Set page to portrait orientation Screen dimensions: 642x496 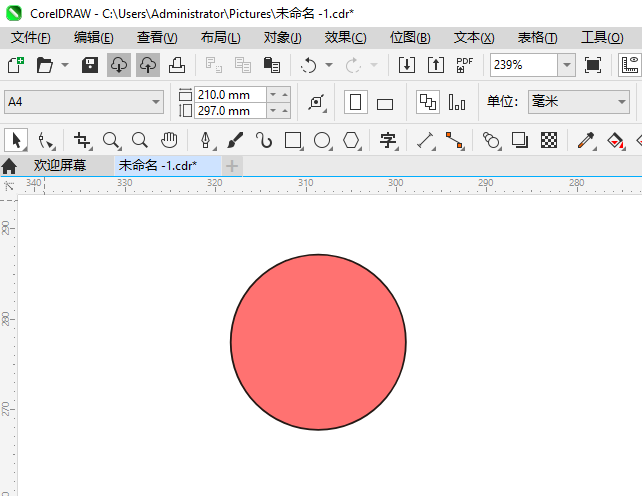tap(355, 102)
